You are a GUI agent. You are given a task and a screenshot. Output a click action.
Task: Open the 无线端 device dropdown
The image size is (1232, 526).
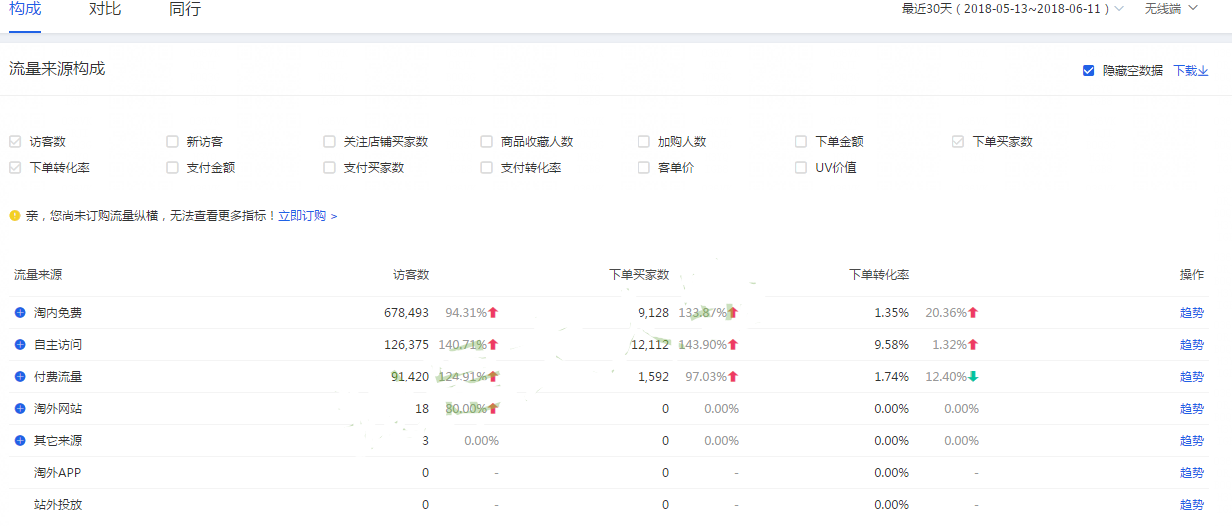(x=1170, y=9)
